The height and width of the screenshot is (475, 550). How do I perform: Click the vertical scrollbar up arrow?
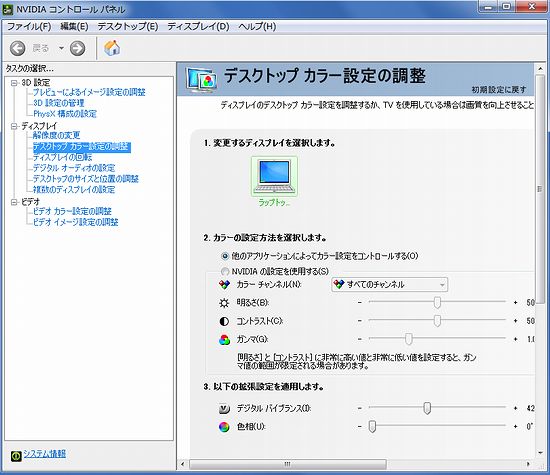541,69
